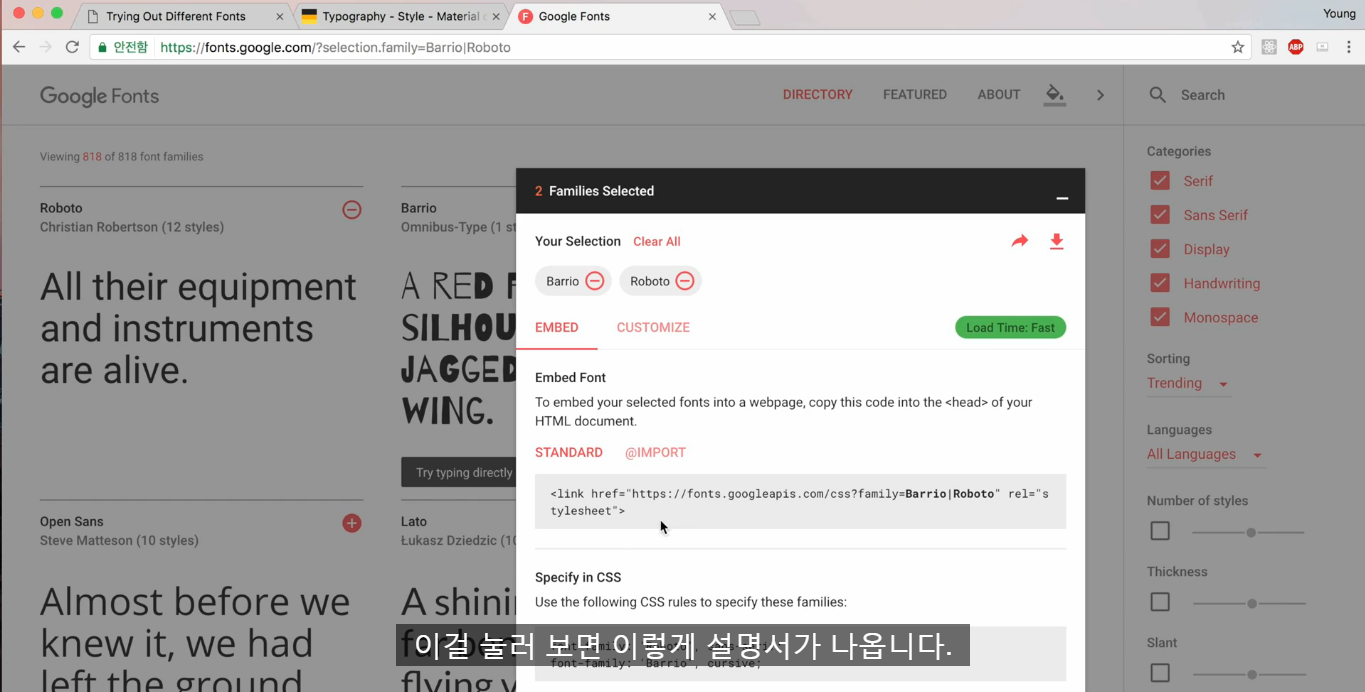This screenshot has width=1365, height=692.
Task: Click the Lato font name
Action: [x=414, y=521]
